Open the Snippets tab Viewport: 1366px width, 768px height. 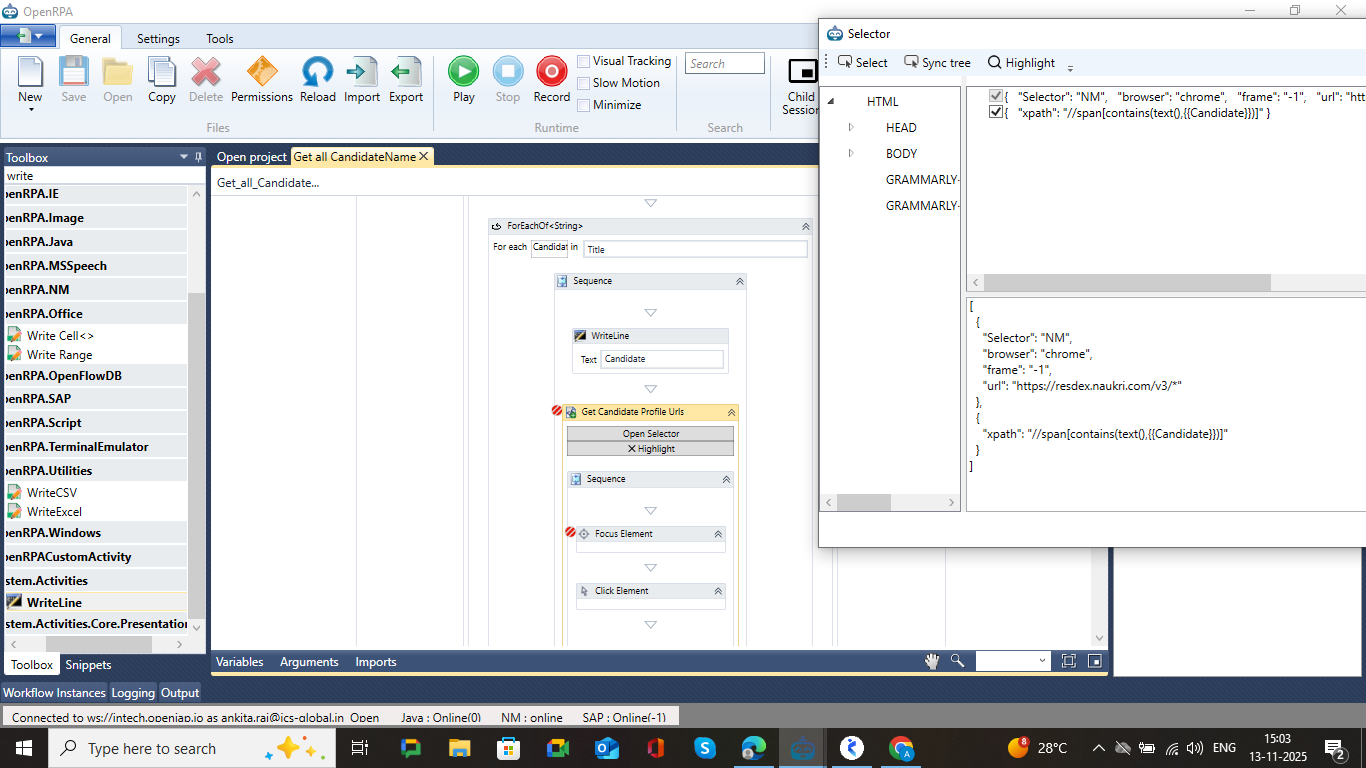[x=88, y=665]
